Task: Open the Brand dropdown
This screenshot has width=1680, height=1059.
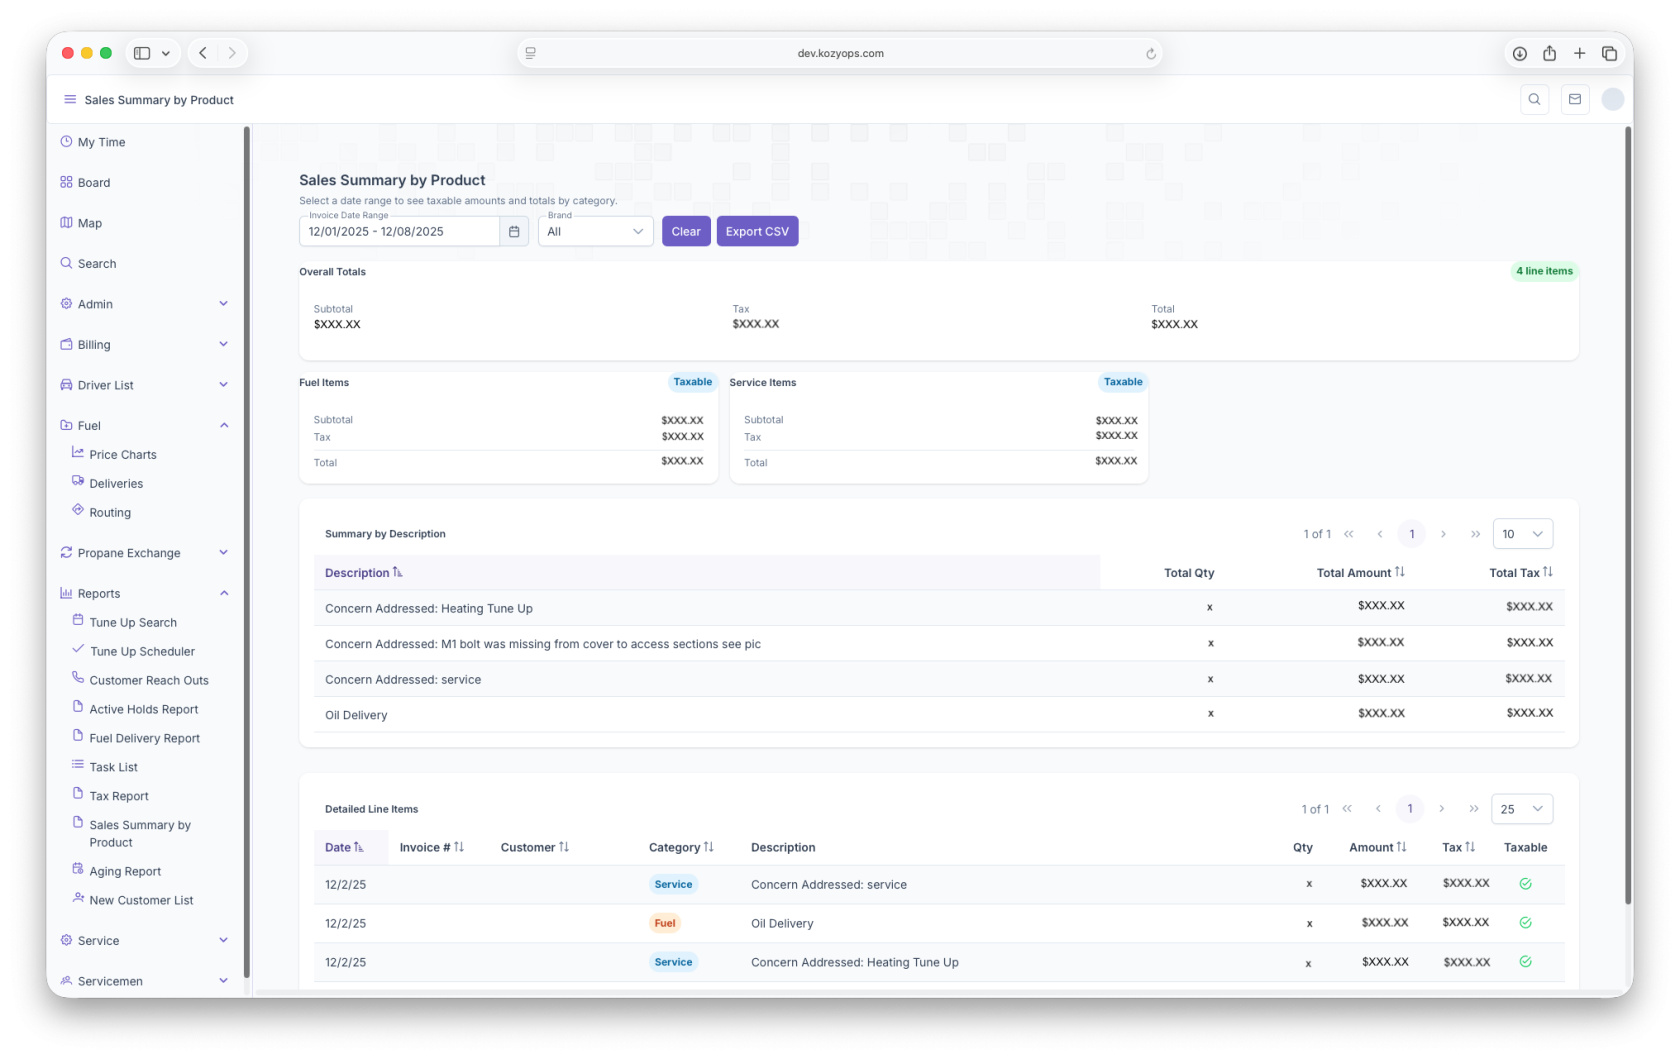Action: [596, 232]
